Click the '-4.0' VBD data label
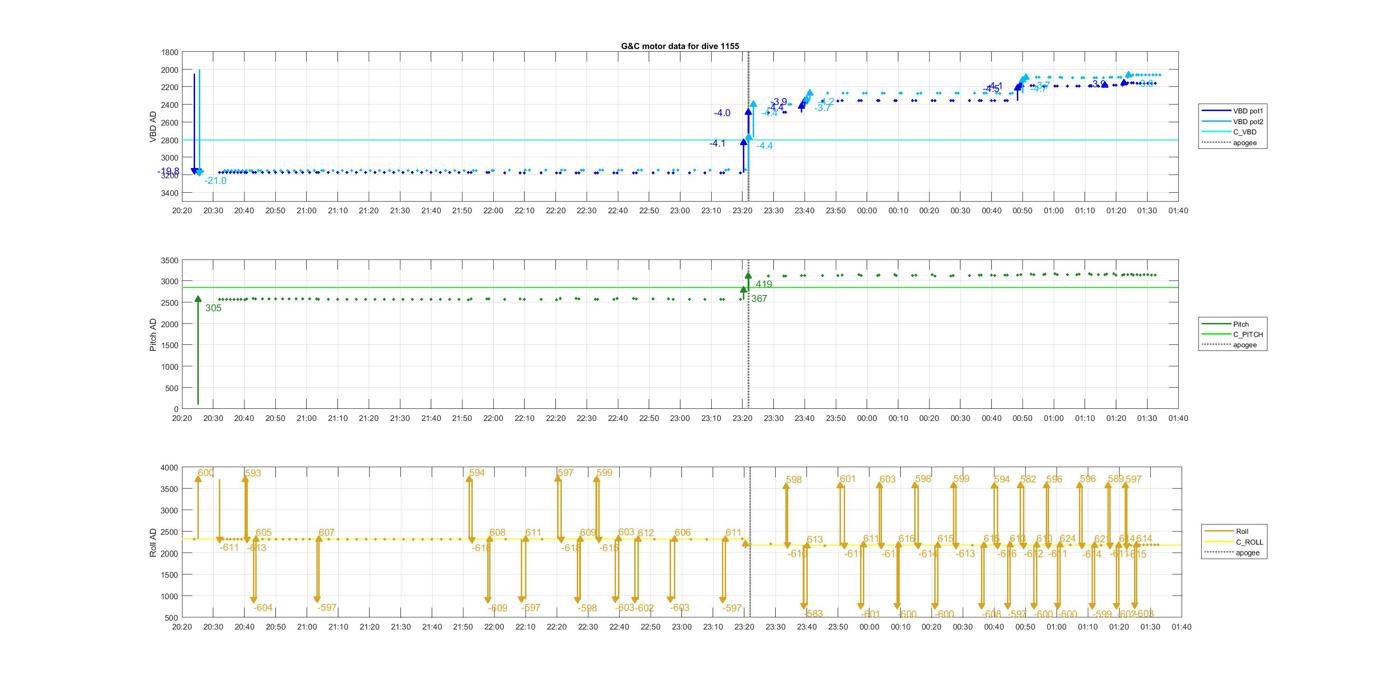1400x693 pixels. (722, 113)
